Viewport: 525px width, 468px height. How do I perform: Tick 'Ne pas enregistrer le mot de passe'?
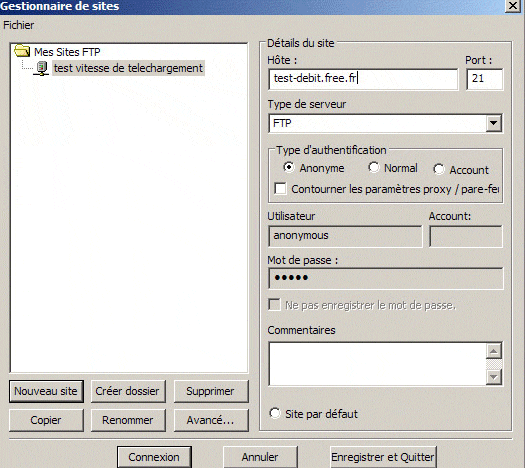[275, 305]
